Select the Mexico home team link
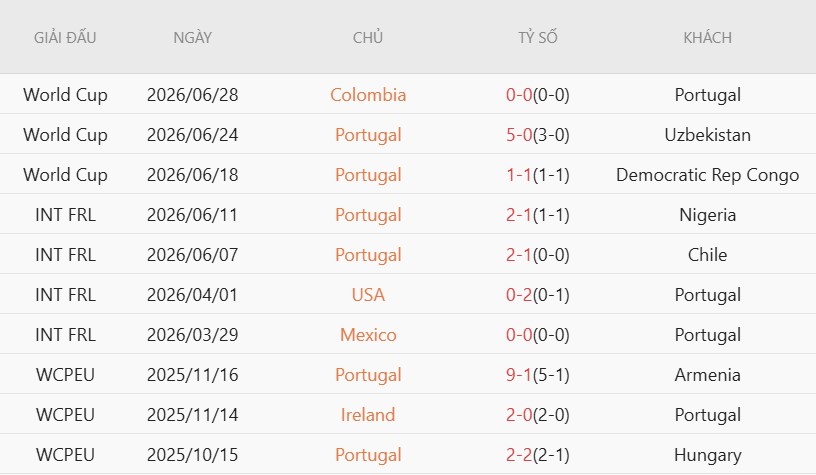Image resolution: width=816 pixels, height=475 pixels. tap(368, 335)
